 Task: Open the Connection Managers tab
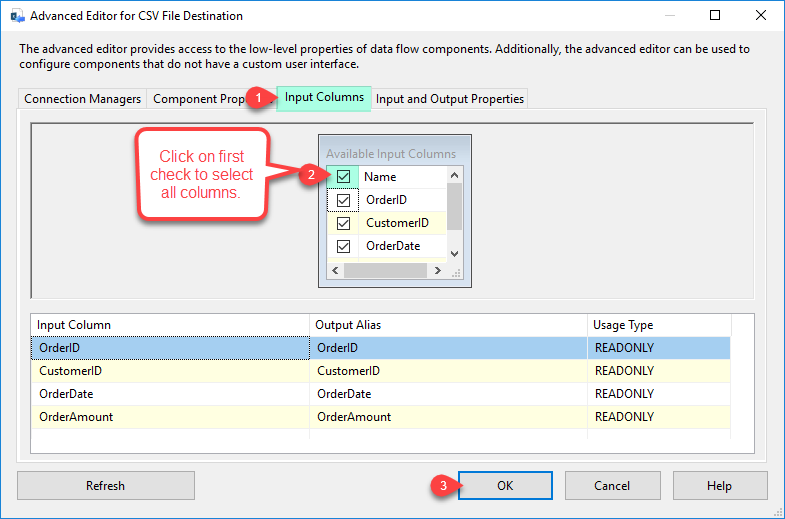tap(83, 99)
